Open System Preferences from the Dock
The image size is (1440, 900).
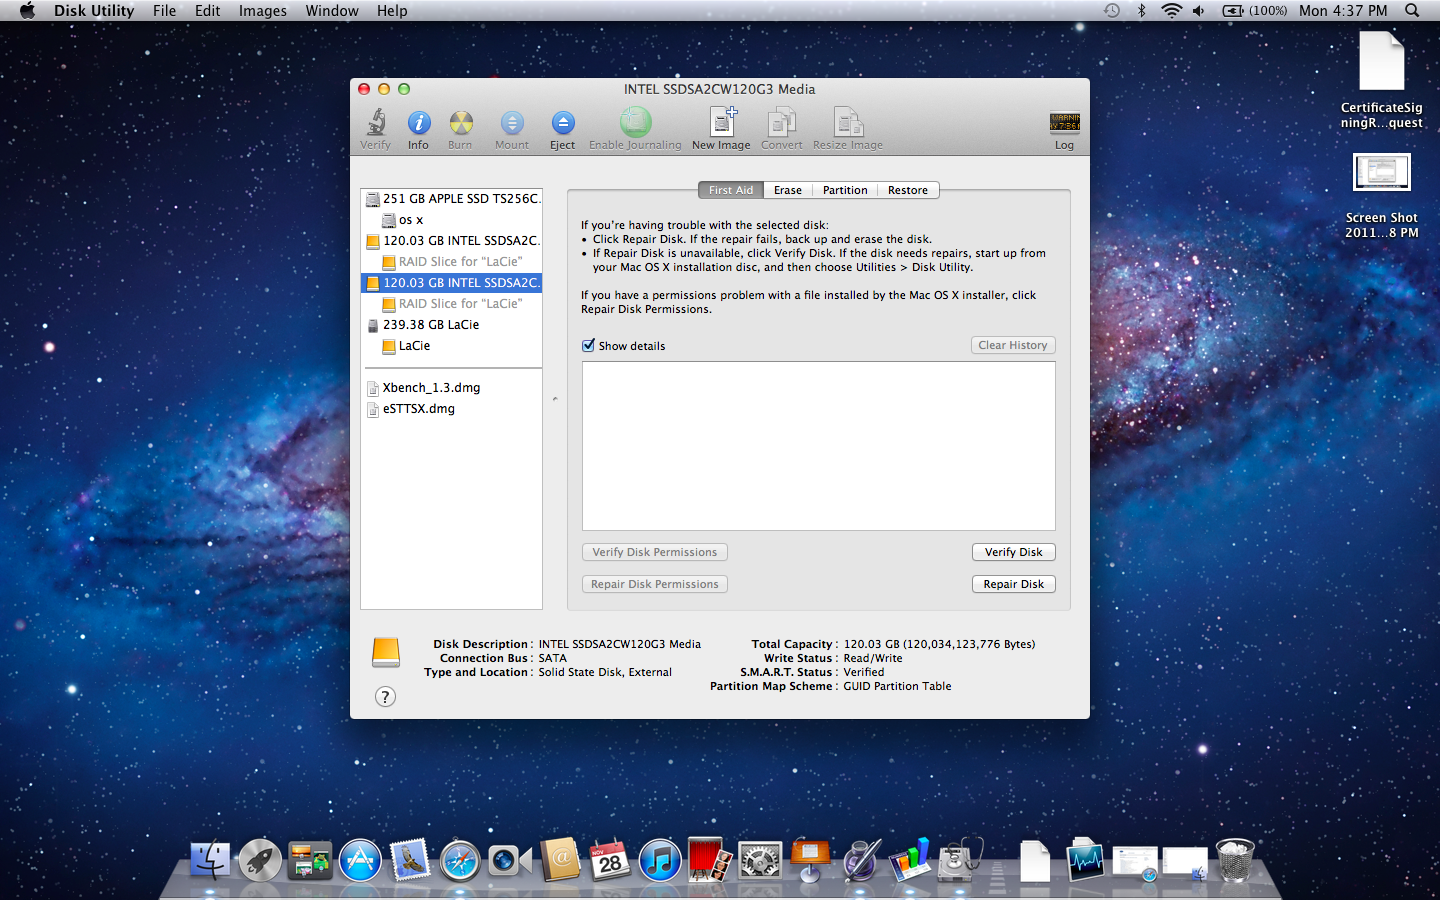(760, 859)
